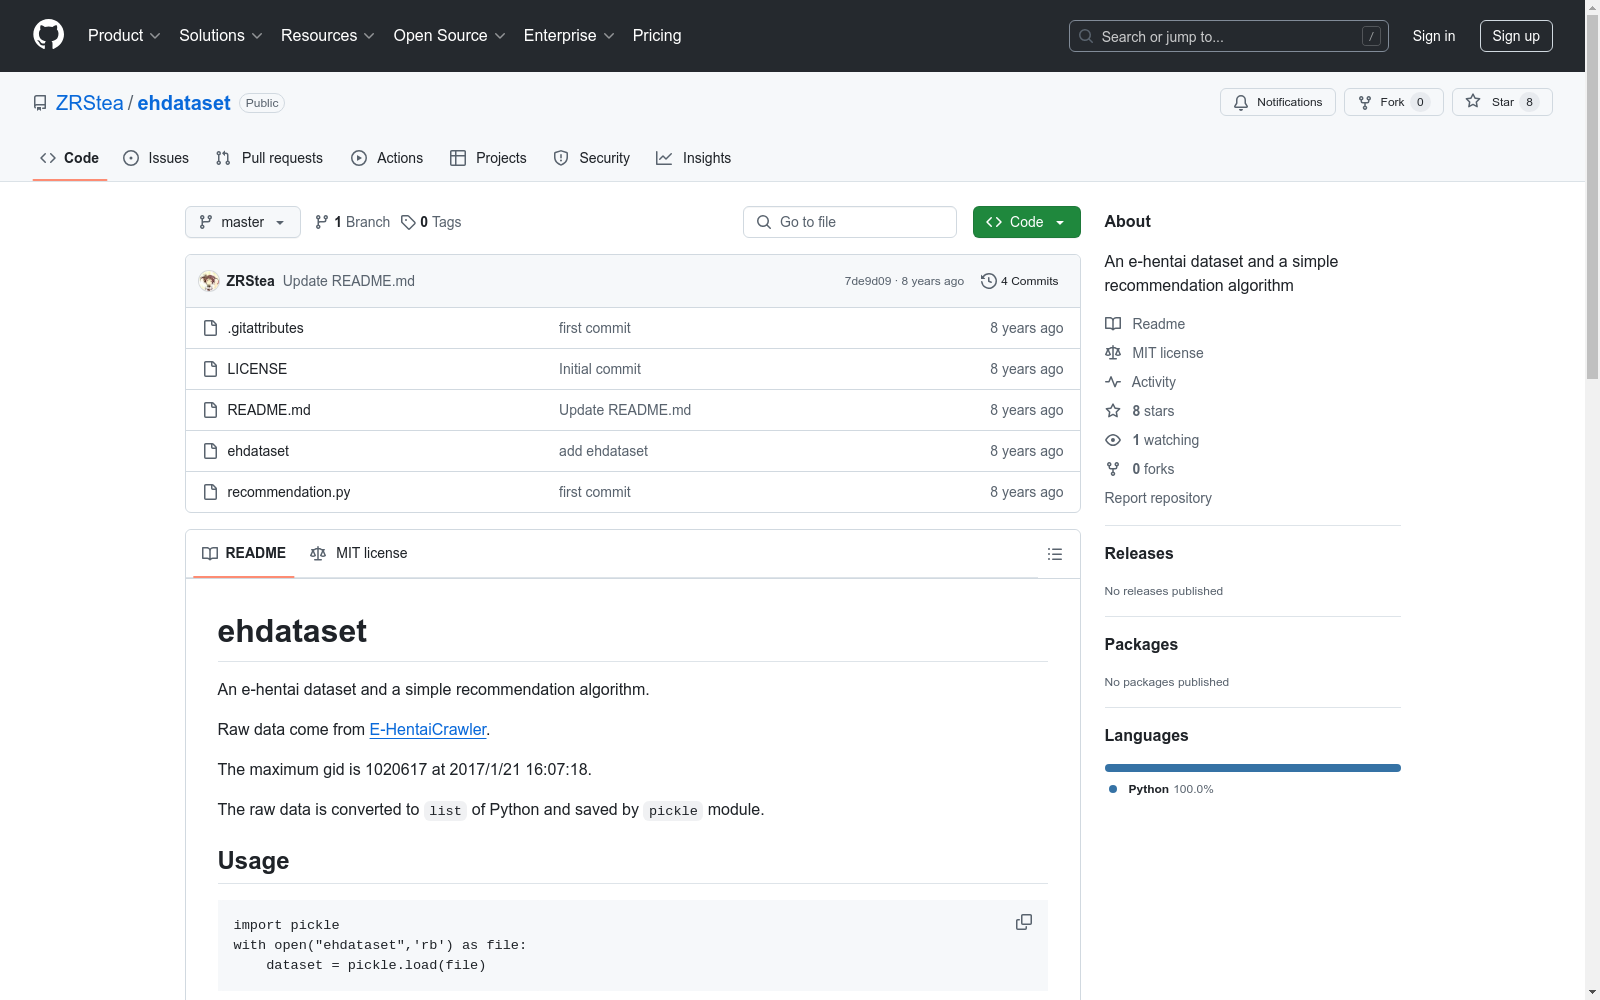Select the README tab in file viewer
The height and width of the screenshot is (1000, 1600).
(x=244, y=553)
